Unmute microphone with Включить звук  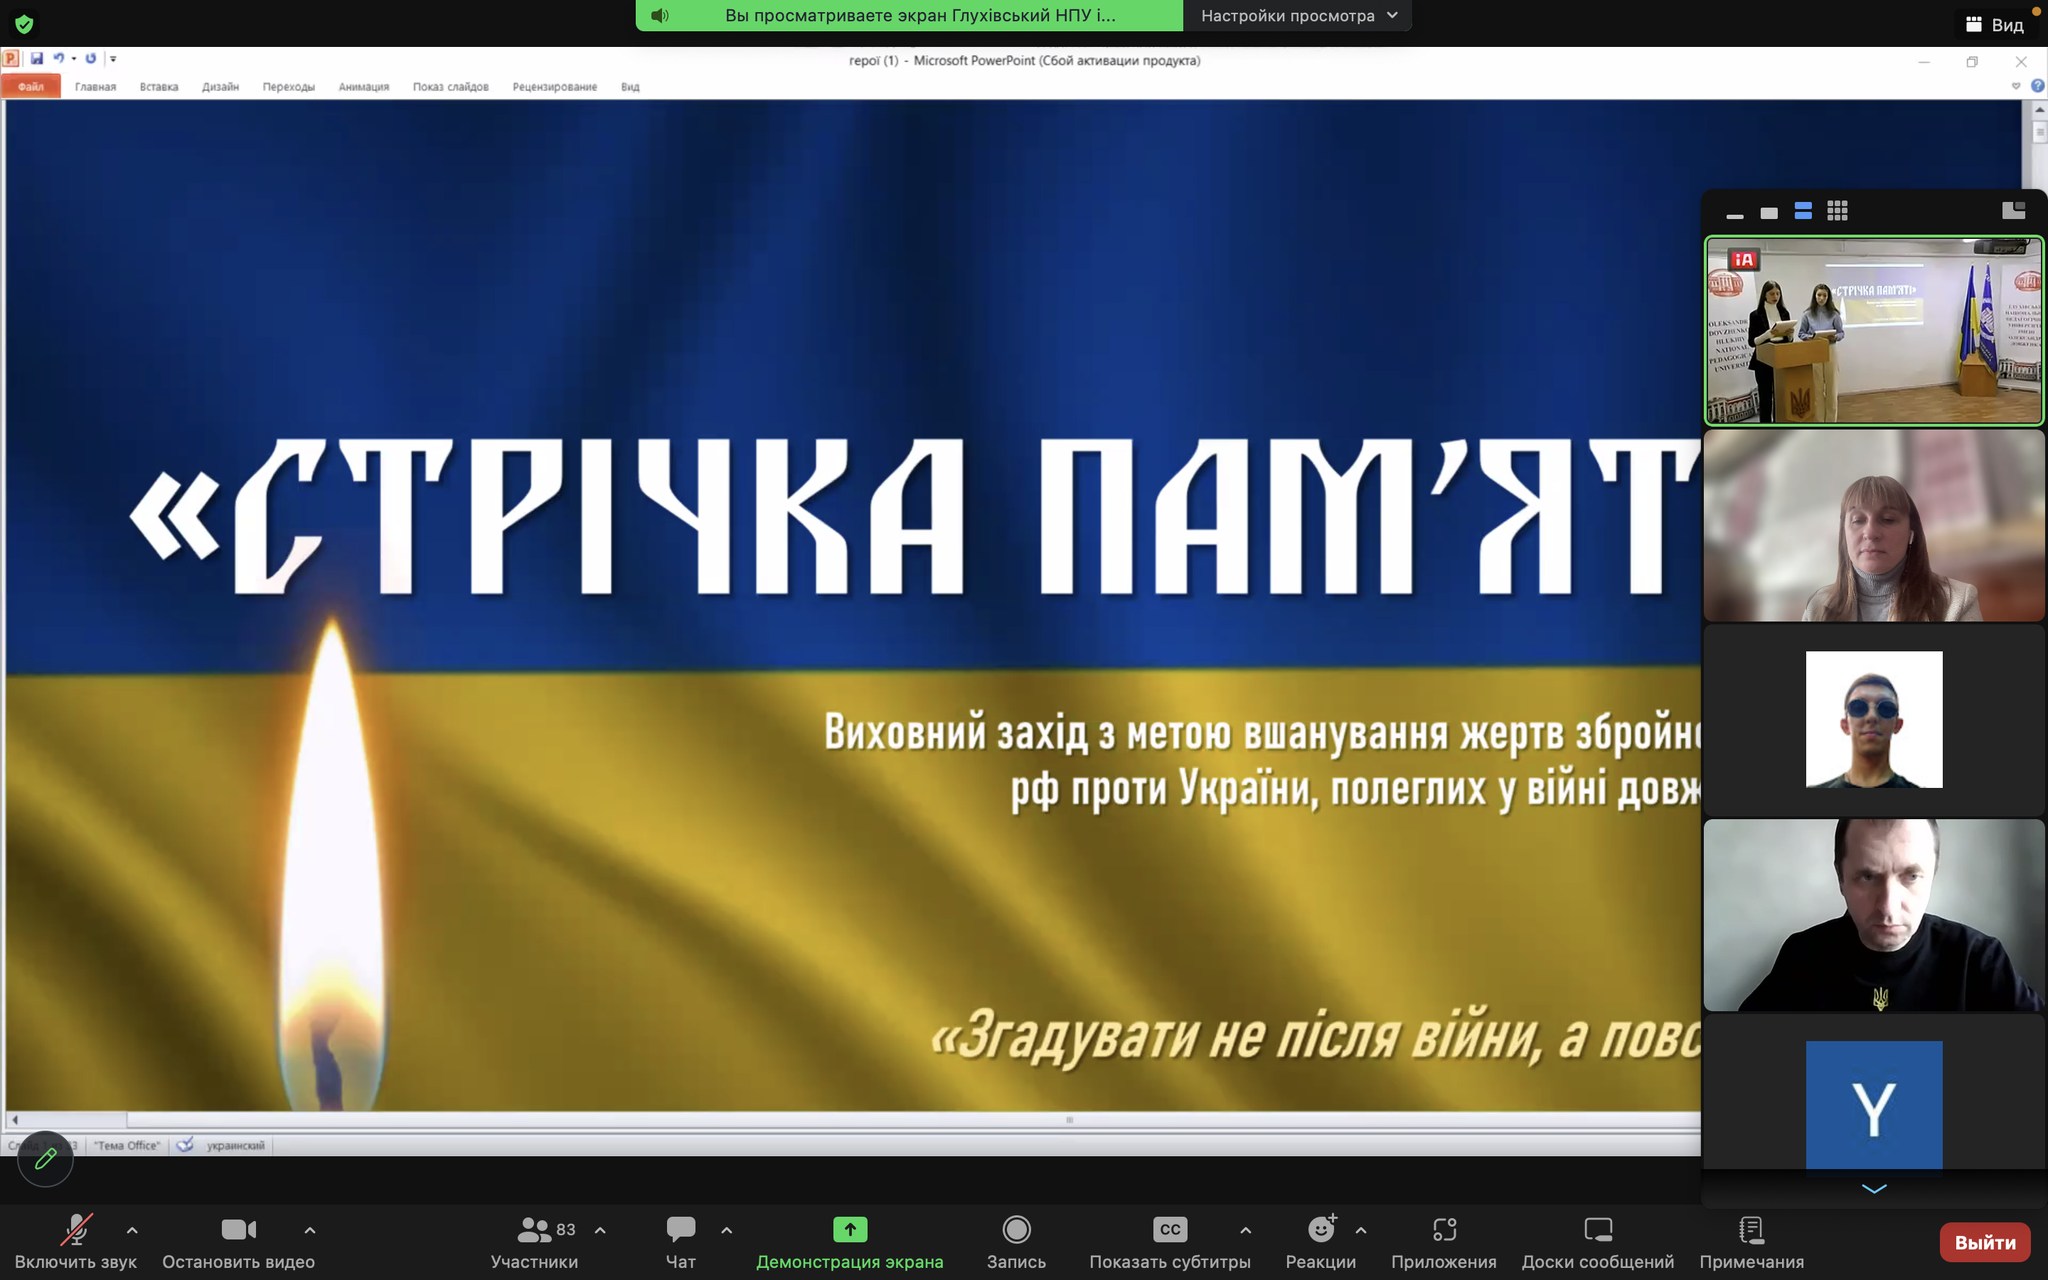click(76, 1243)
